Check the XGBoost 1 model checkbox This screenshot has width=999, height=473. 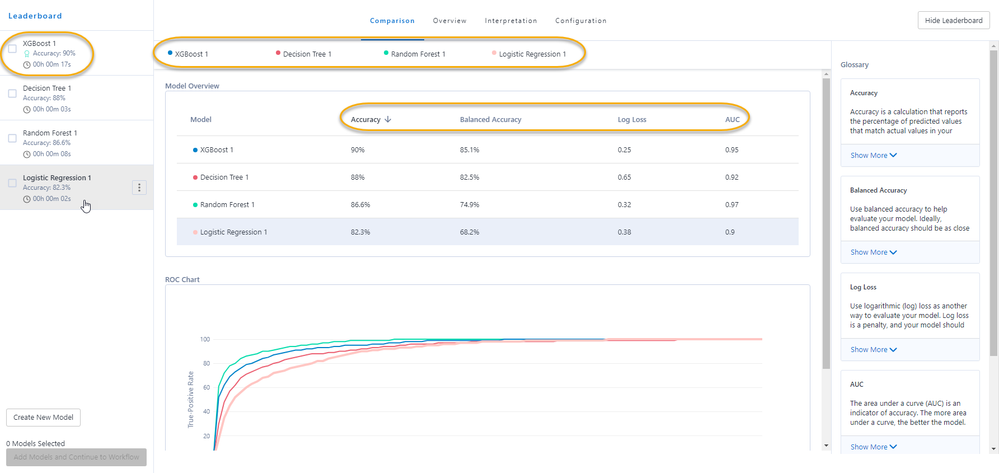[12, 48]
